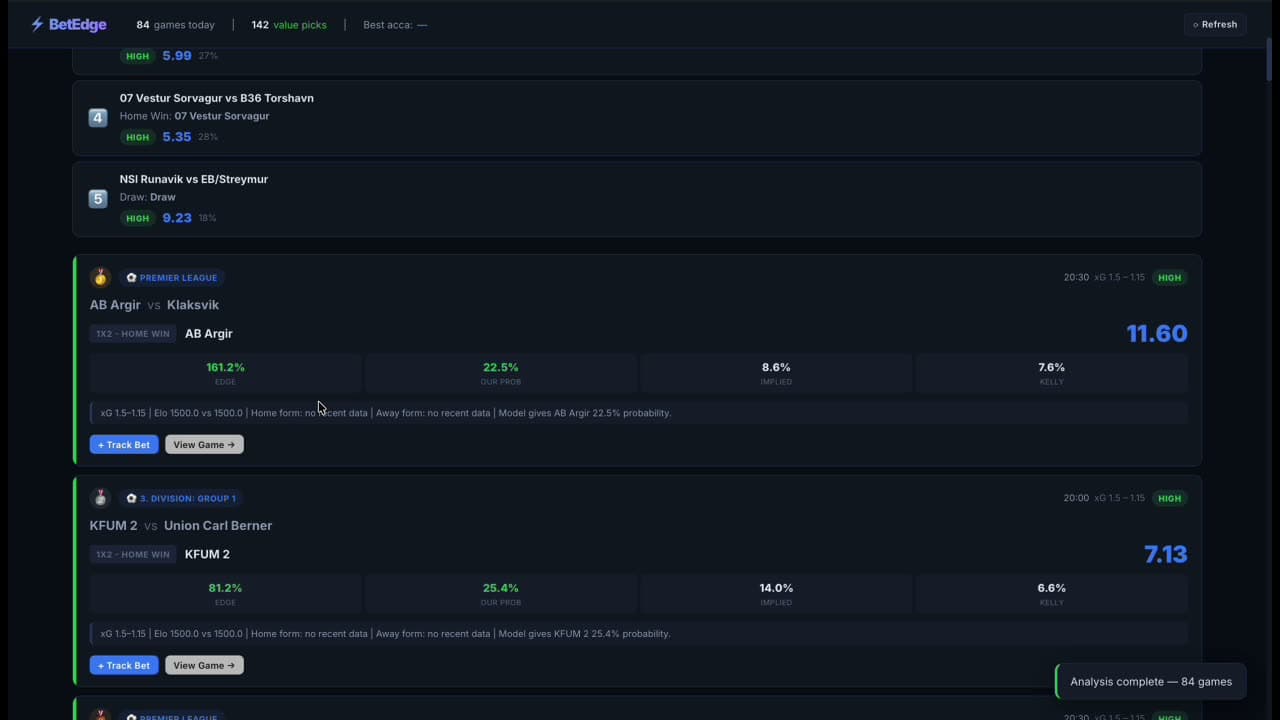Screen dimensions: 1280x720
Task: Click the 28% probability in Vestur Sorvagur row
Action: click(208, 137)
